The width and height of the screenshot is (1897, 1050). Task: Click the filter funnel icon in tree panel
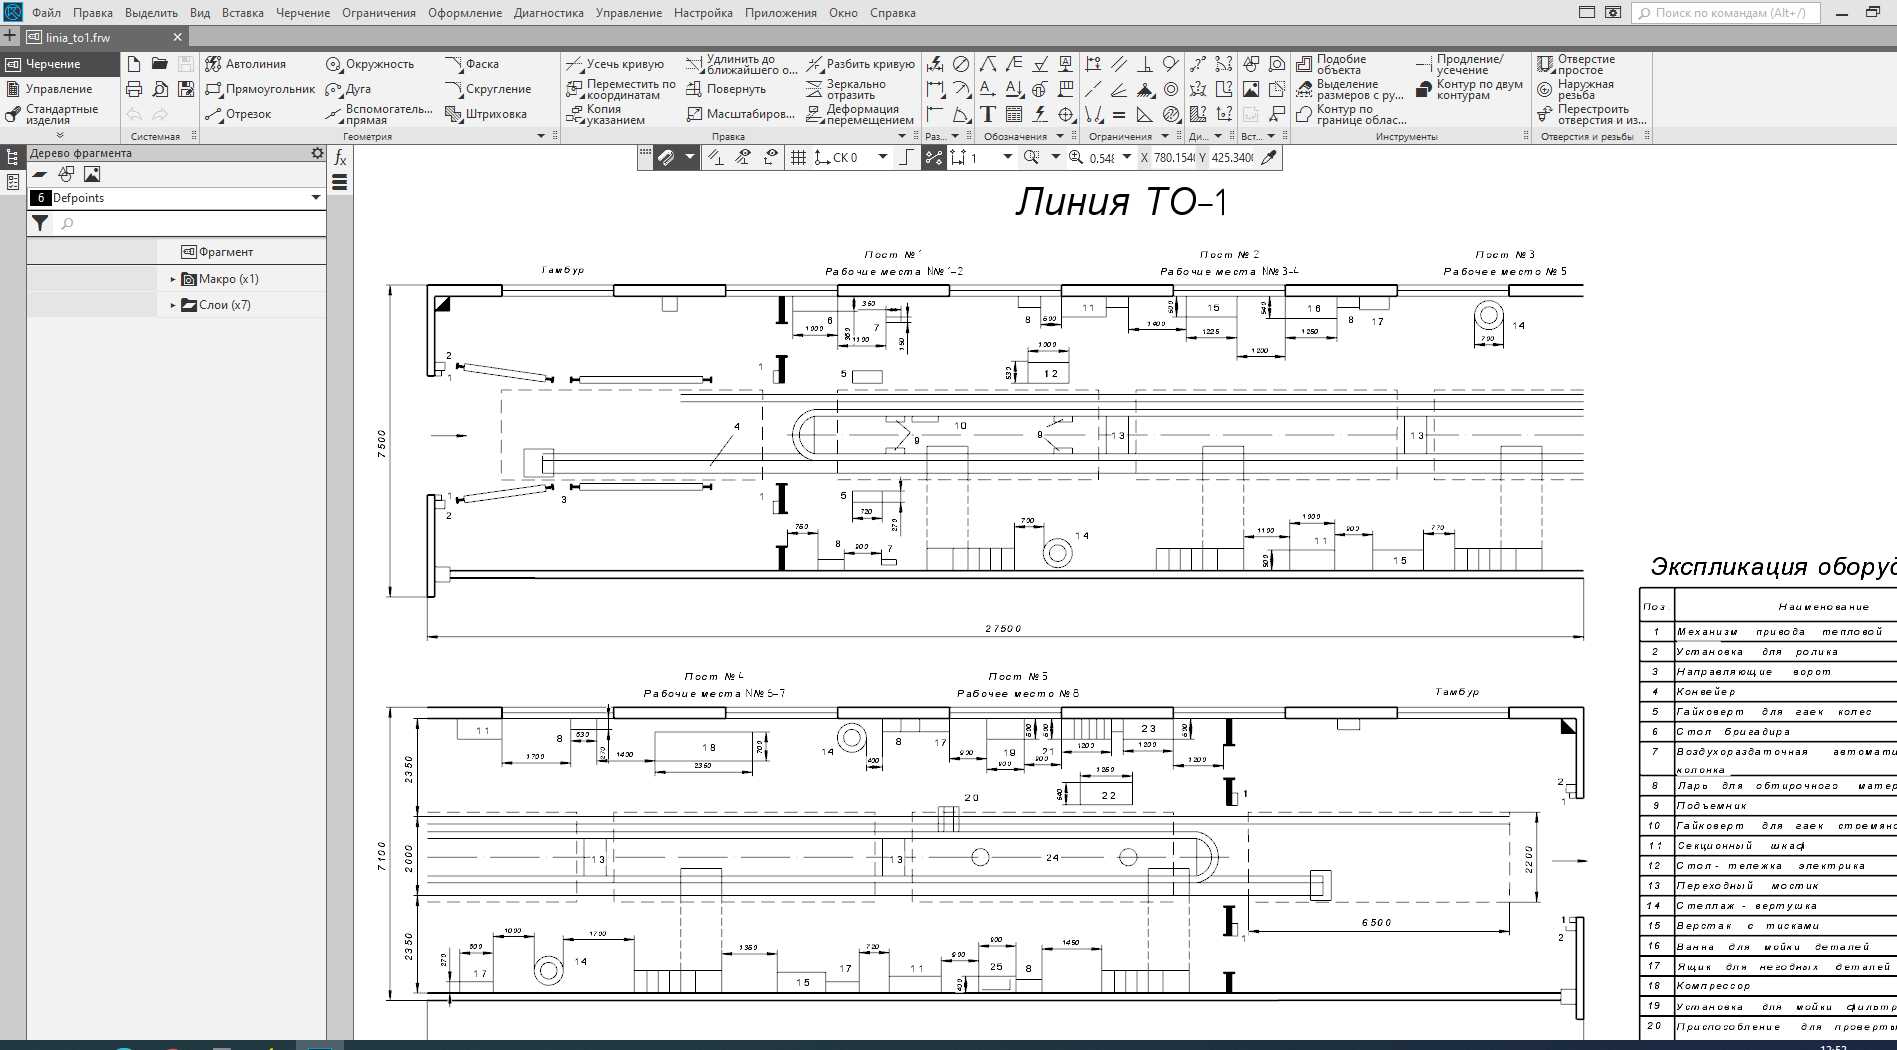tap(40, 223)
